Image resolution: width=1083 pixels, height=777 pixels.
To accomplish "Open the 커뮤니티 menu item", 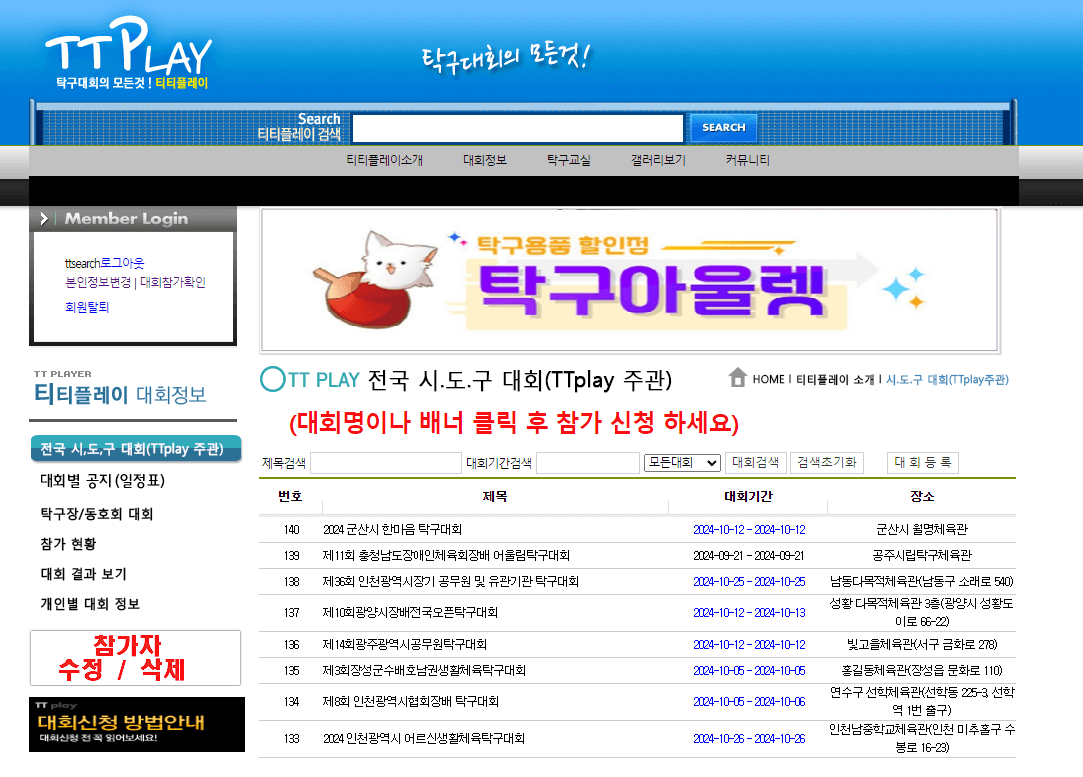I will click(747, 159).
